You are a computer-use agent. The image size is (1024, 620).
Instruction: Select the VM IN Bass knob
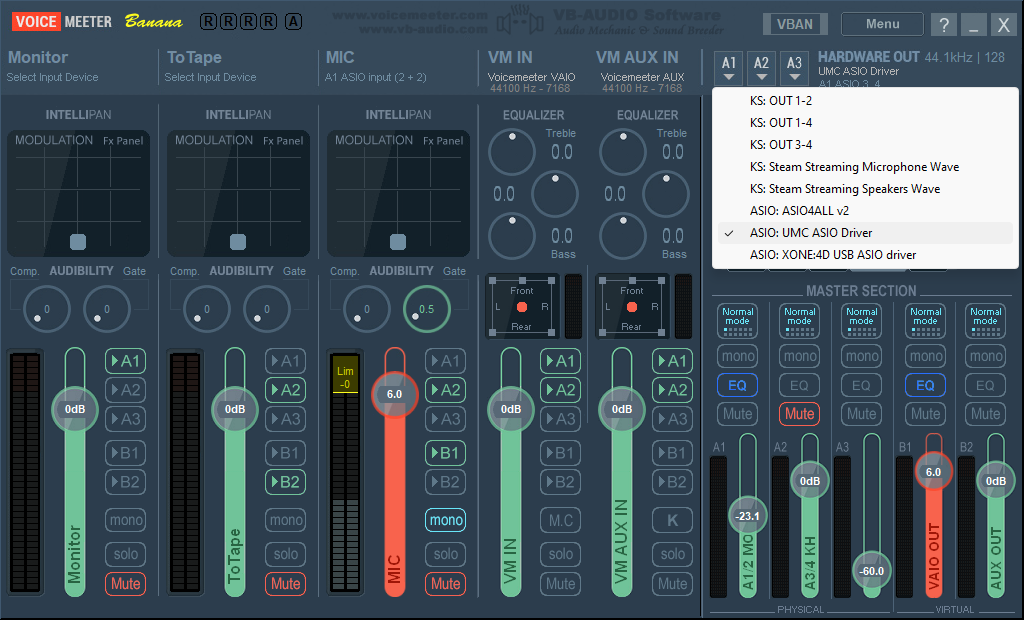[512, 236]
